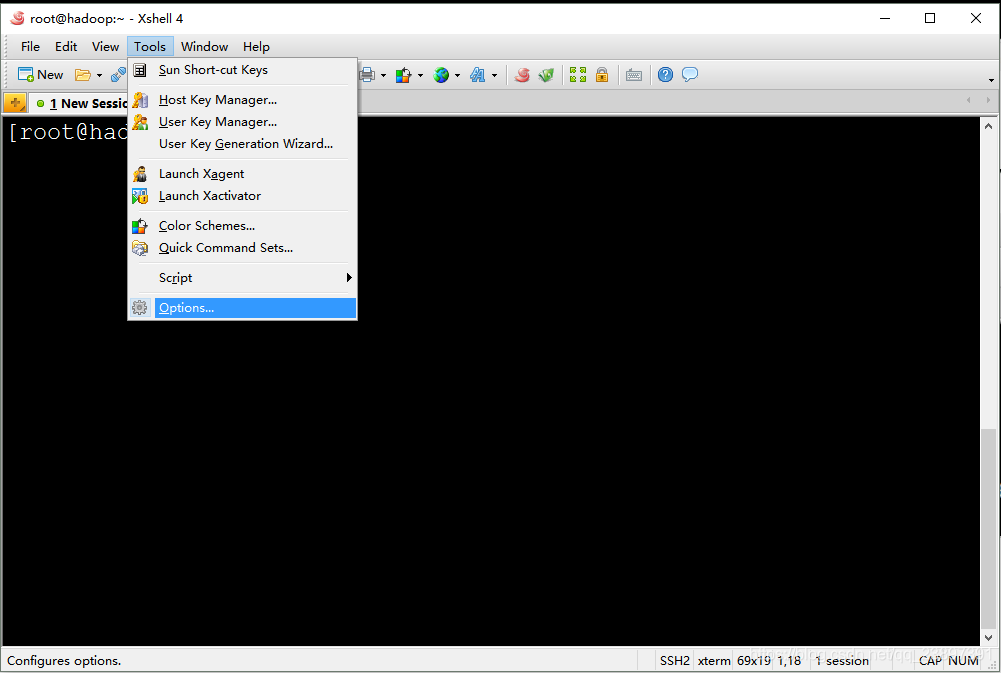Click the Open folder toolbar icon
Screen dimensions: 1001x673
[82, 75]
